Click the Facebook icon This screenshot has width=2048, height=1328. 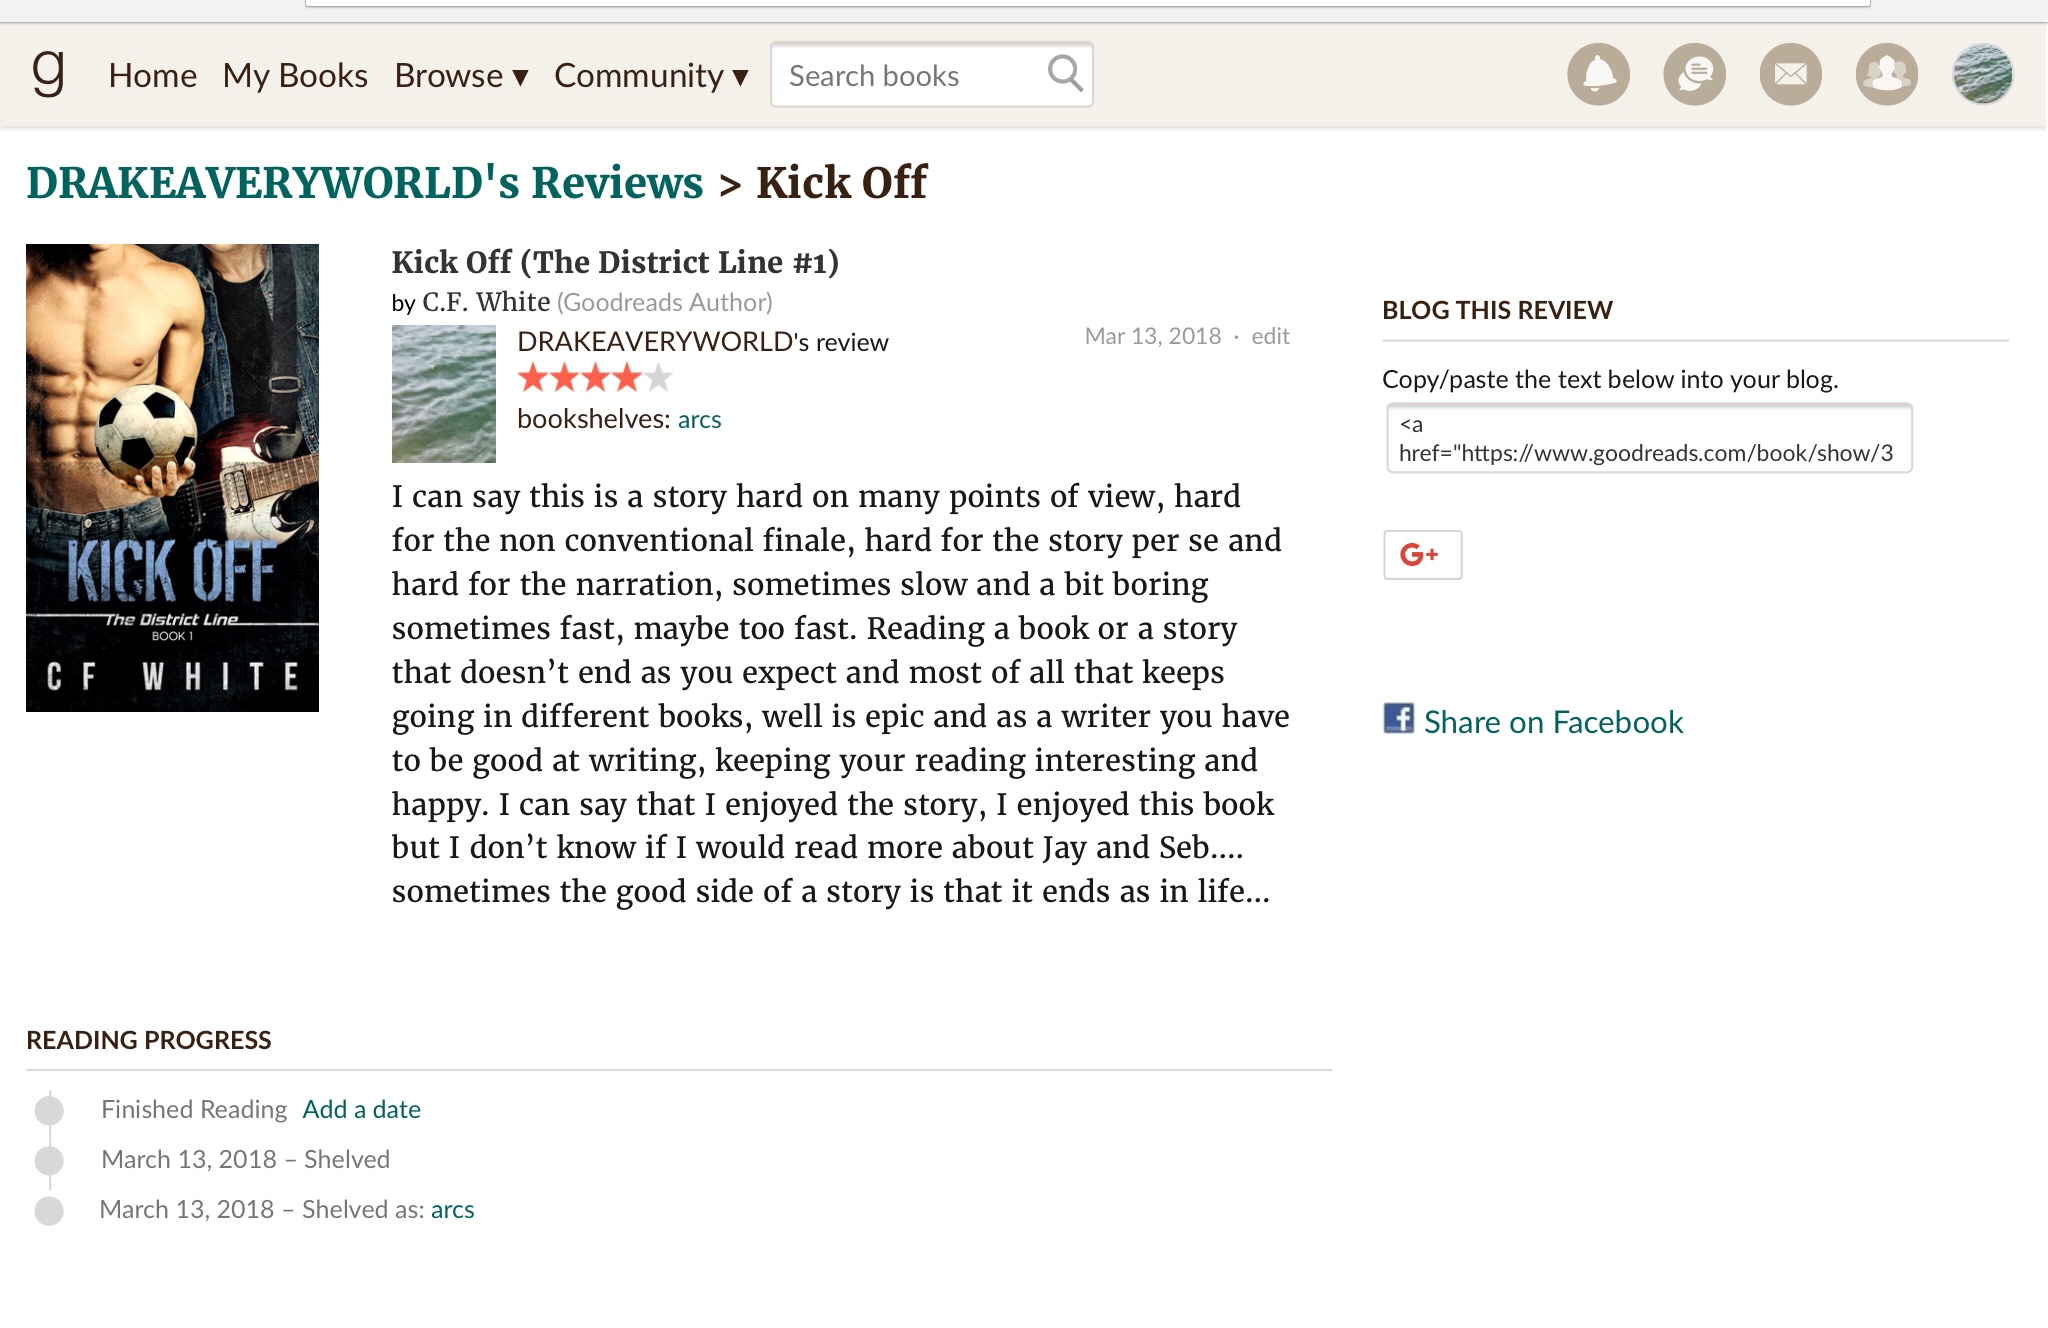tap(1398, 719)
